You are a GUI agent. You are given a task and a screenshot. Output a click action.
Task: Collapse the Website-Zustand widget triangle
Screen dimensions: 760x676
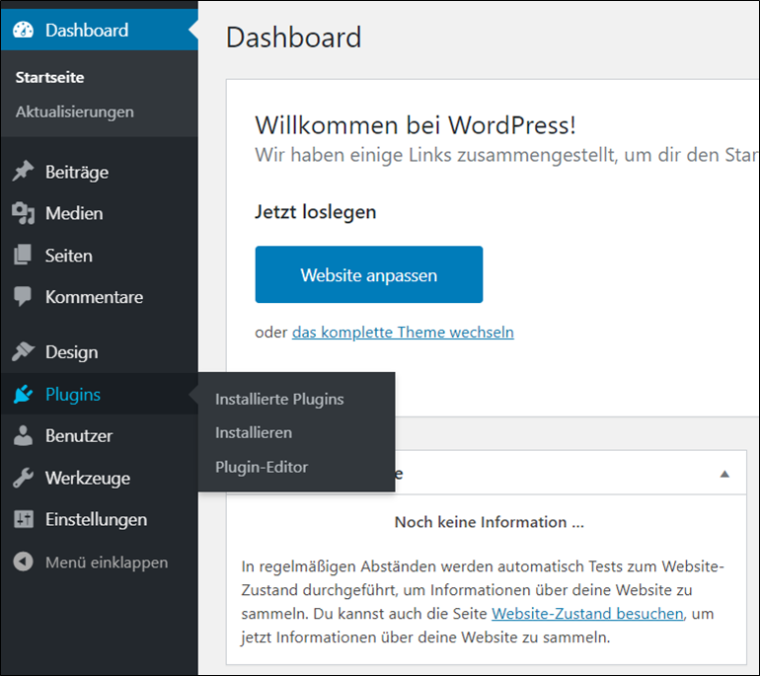tap(725, 473)
